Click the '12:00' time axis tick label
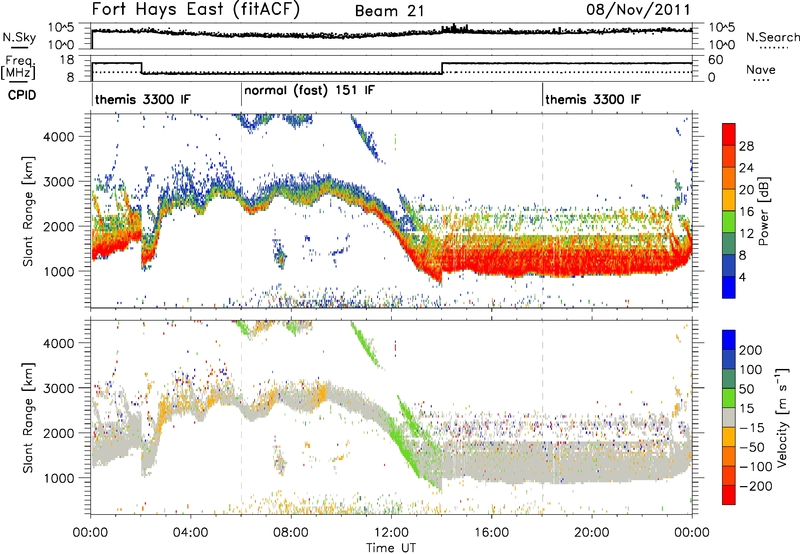800x554 pixels. click(x=391, y=533)
